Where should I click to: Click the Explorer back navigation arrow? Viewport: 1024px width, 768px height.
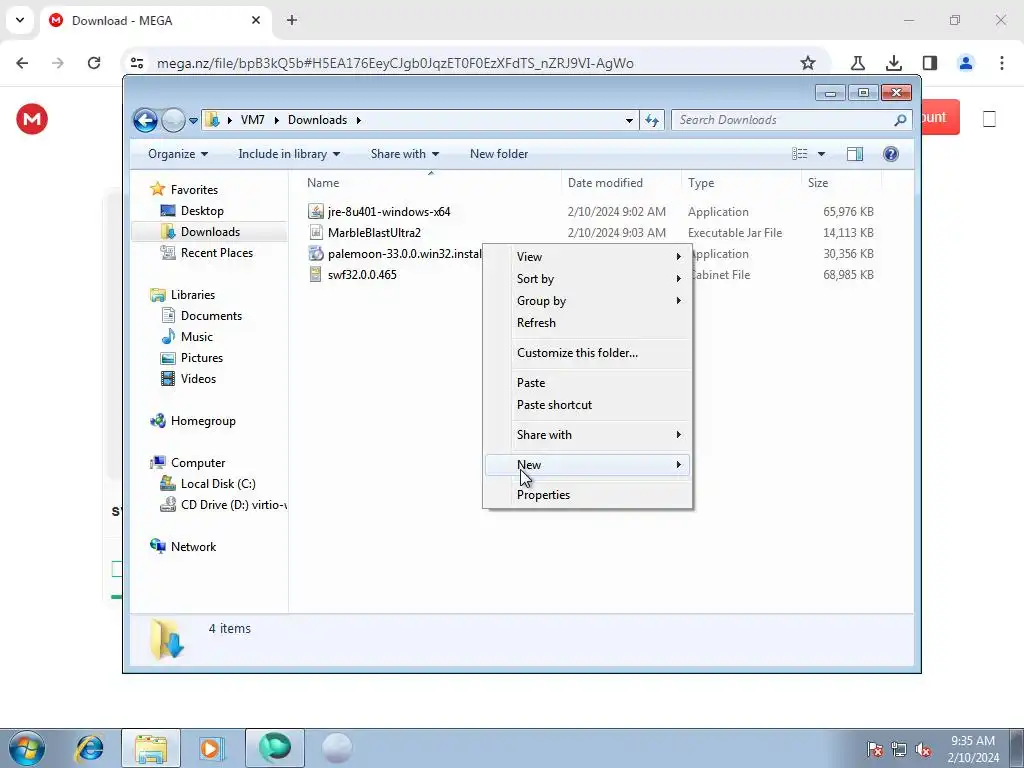coord(145,120)
